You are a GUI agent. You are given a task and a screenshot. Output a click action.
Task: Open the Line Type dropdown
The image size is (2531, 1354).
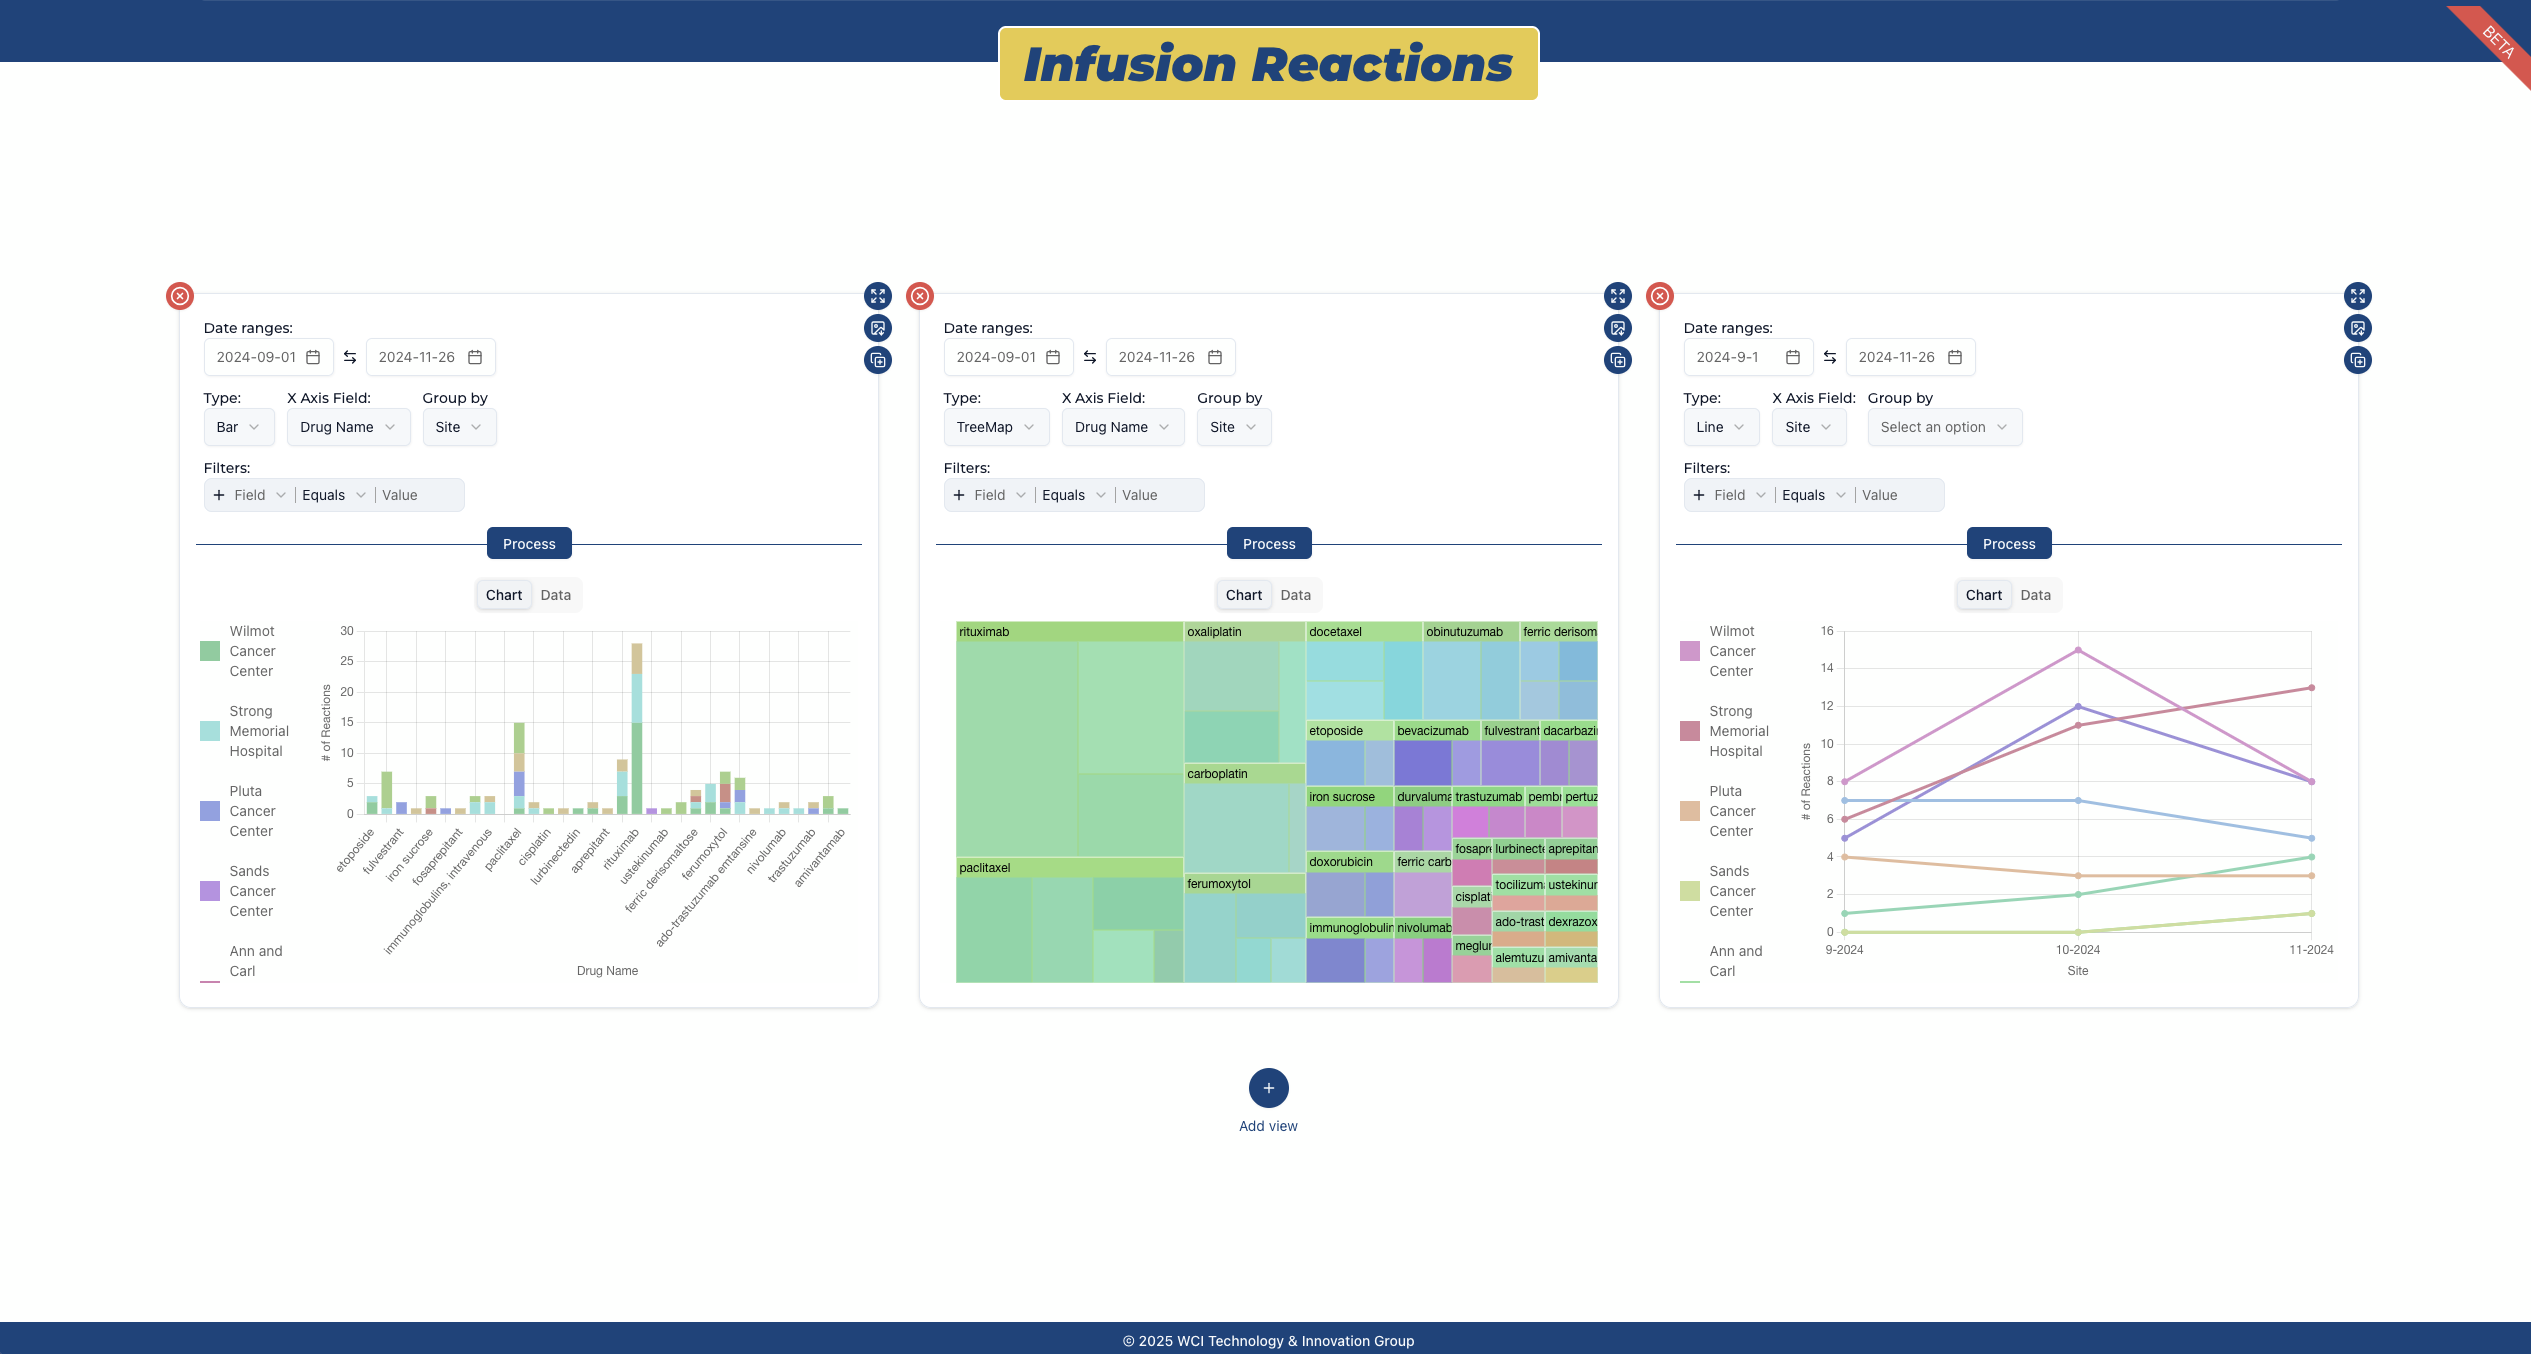(1721, 427)
